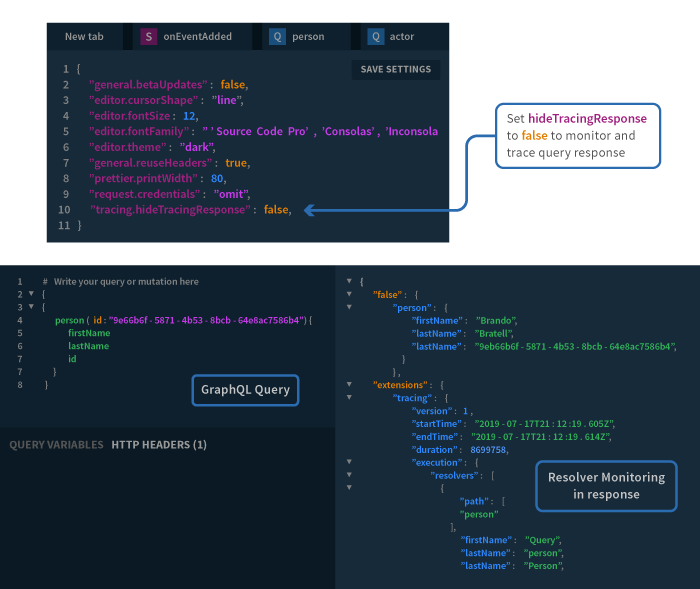Collapse the query block at line 2

pos(31,294)
